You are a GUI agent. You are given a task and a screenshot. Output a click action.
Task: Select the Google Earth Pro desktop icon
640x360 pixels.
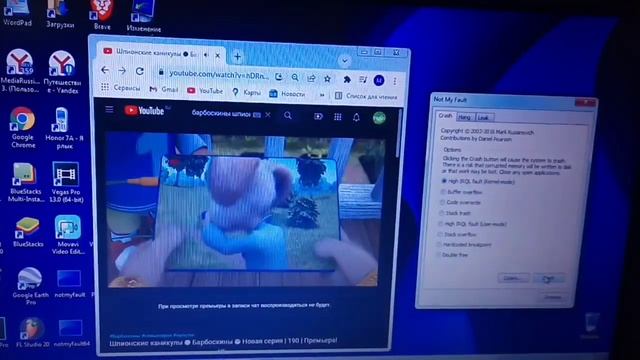click(x=31, y=286)
